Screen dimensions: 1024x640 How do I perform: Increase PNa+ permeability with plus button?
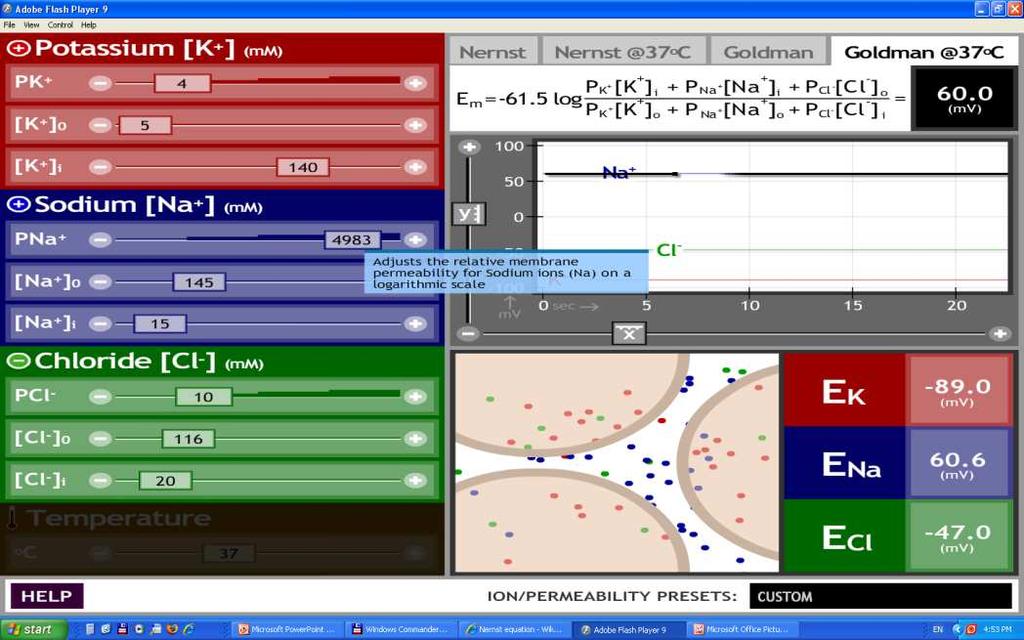click(415, 240)
